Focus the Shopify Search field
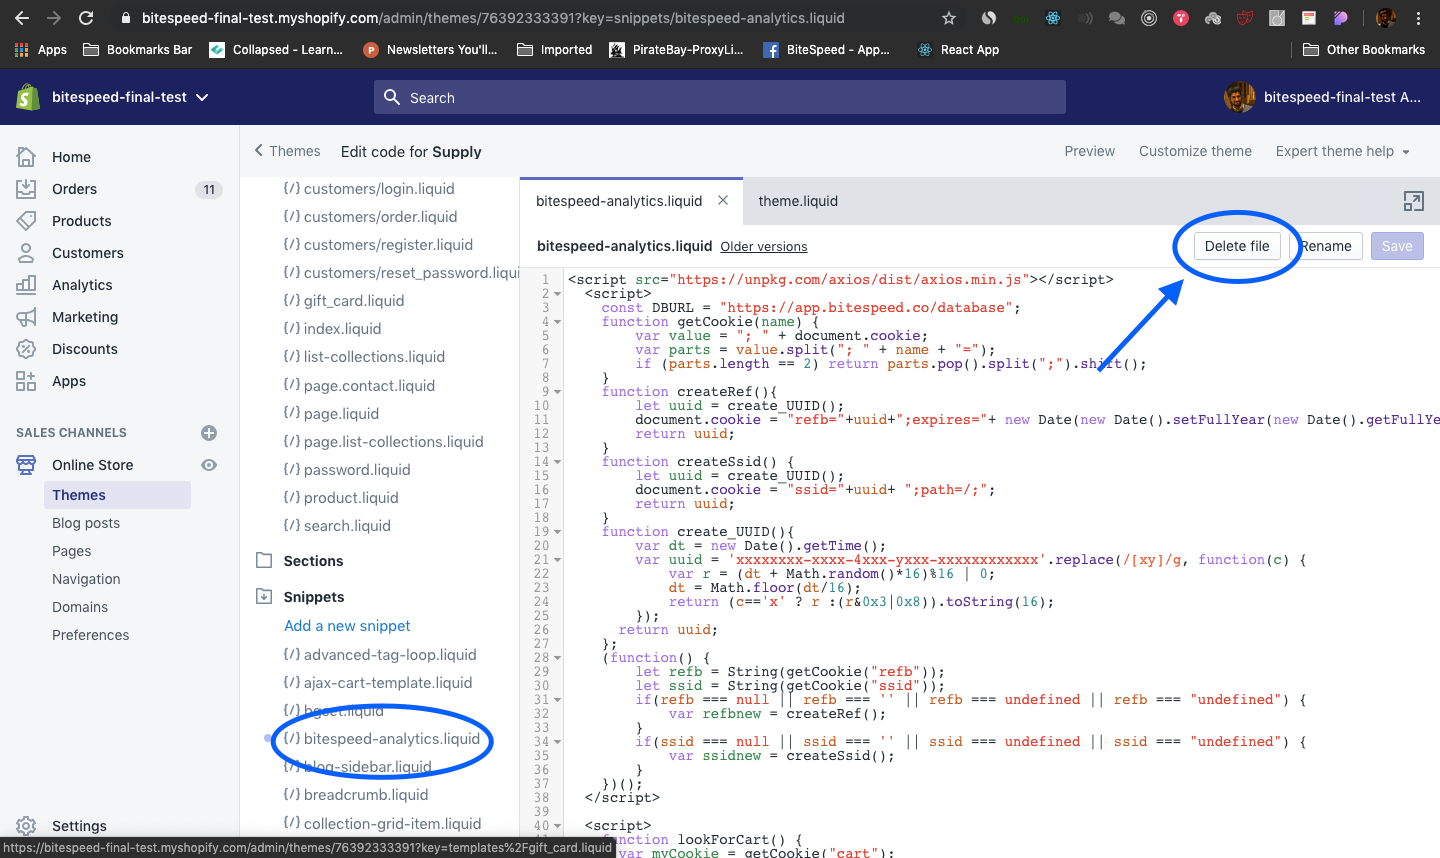The image size is (1440, 858). (x=720, y=97)
